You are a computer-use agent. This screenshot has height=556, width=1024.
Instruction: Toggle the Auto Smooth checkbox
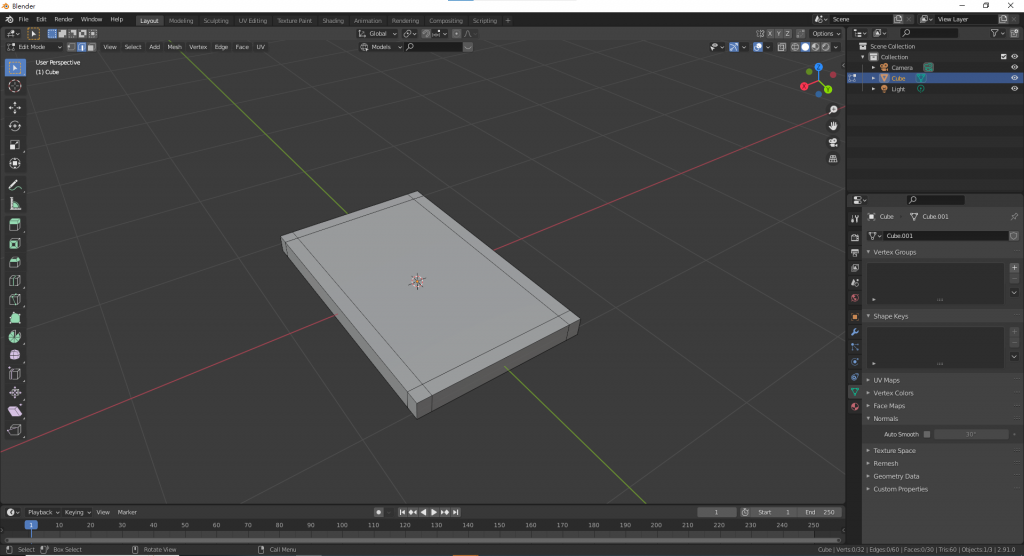click(x=927, y=434)
